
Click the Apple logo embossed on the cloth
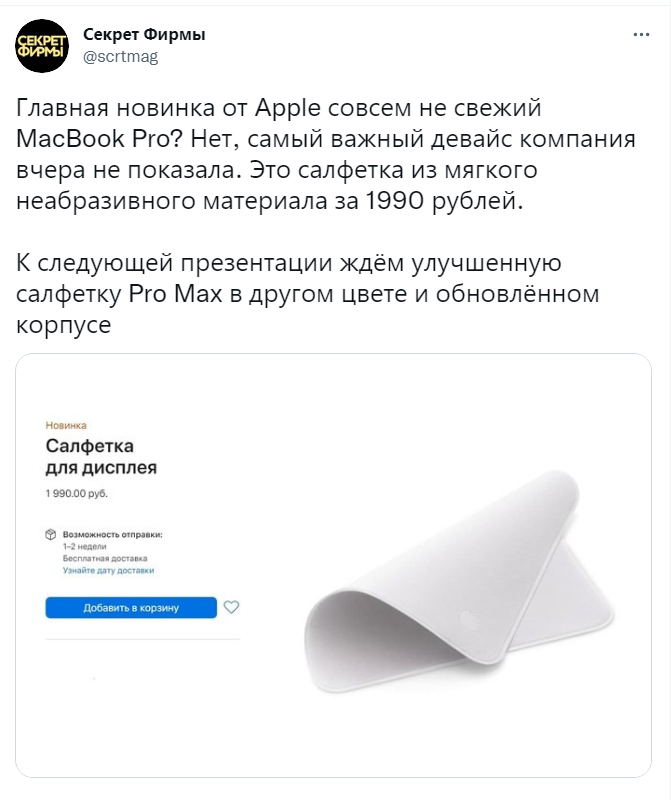(469, 618)
